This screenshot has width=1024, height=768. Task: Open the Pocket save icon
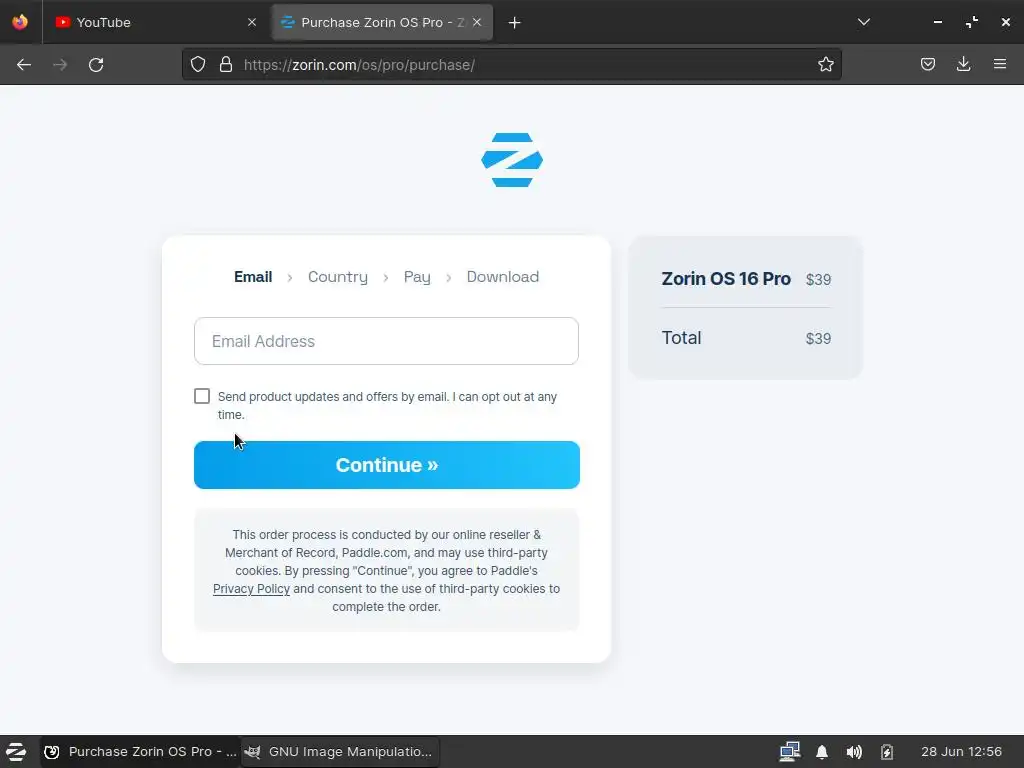(x=927, y=64)
